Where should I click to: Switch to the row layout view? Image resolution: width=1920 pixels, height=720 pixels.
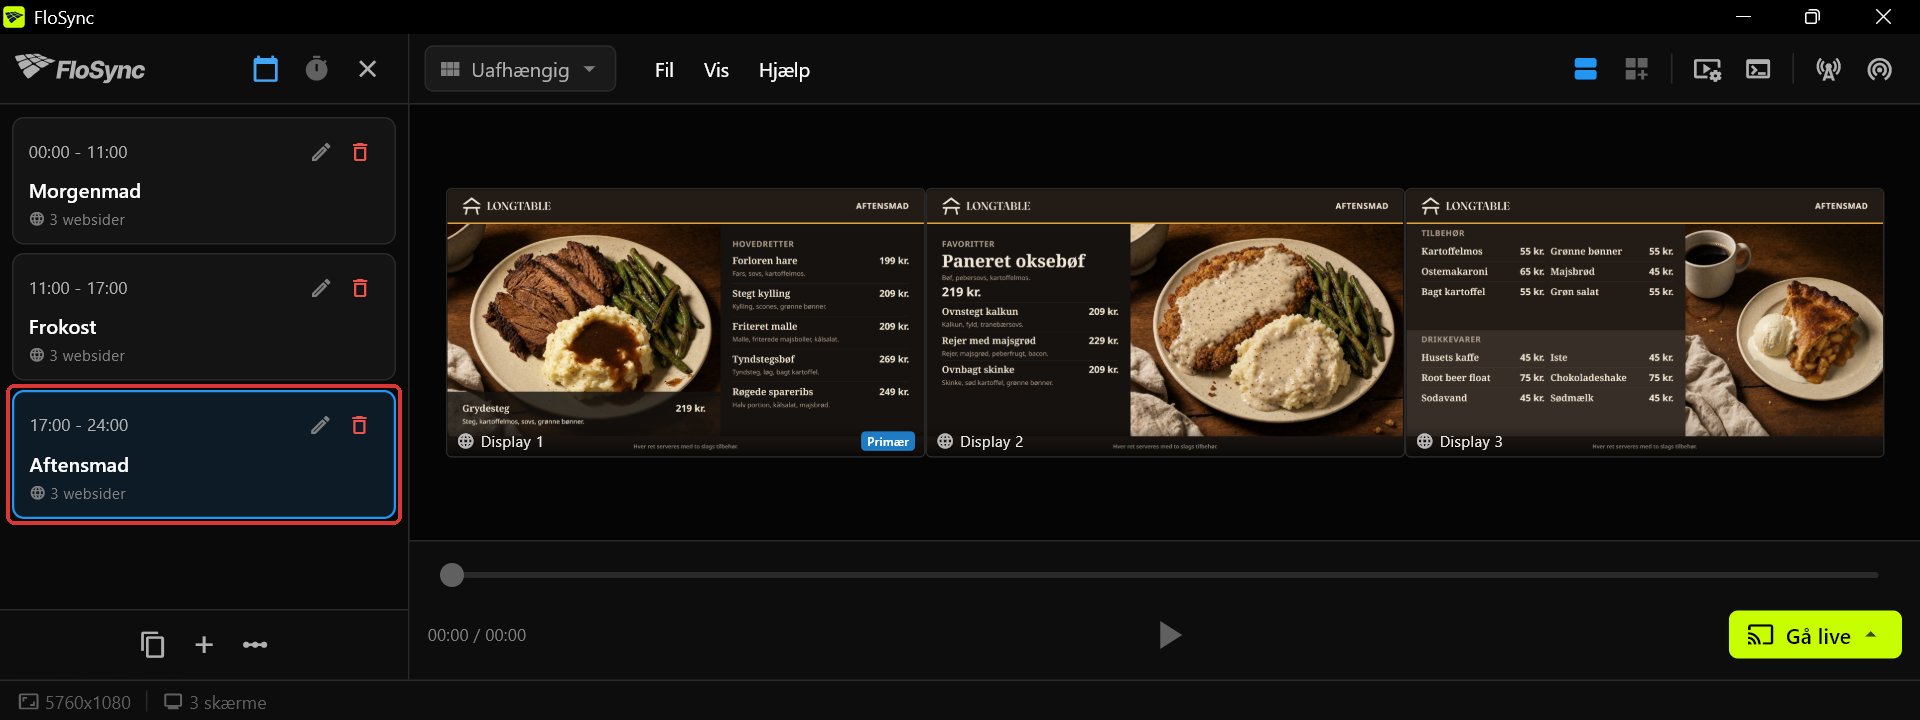pos(1585,69)
